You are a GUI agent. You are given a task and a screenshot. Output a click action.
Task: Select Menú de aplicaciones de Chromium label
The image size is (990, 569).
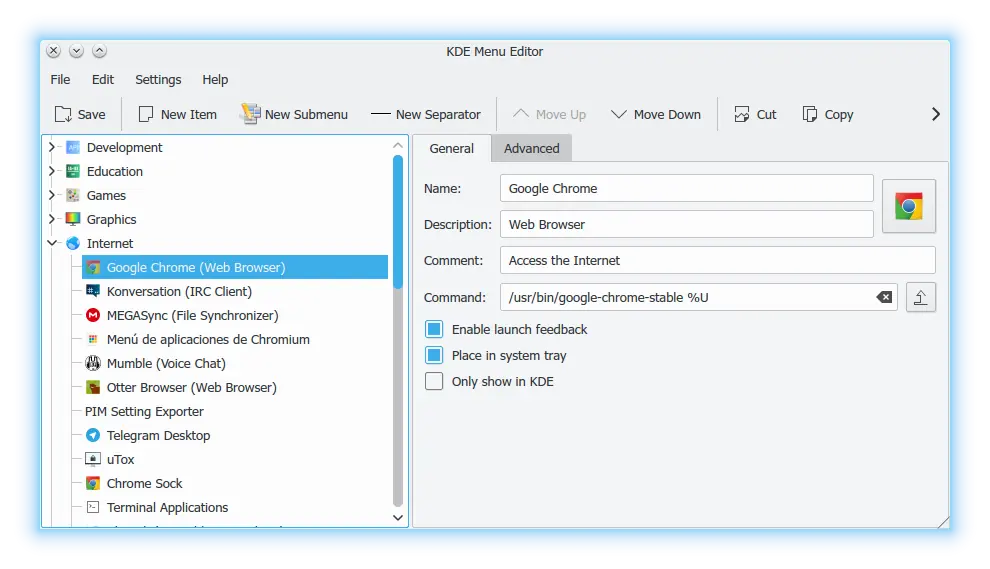coord(208,339)
